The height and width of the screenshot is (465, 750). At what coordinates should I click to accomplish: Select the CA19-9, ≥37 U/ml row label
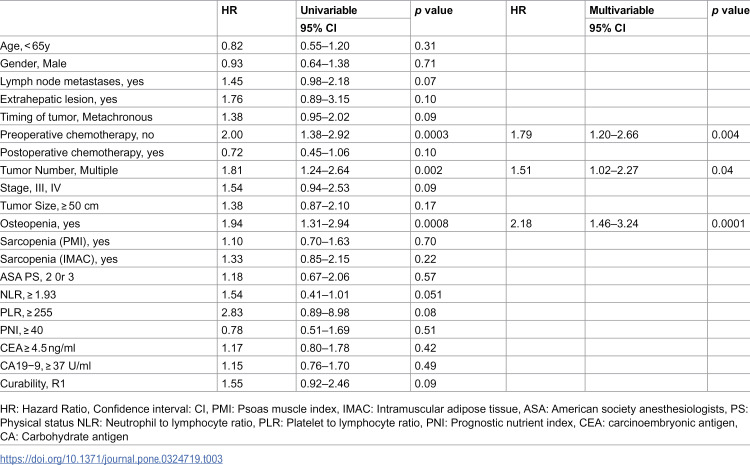(45, 366)
